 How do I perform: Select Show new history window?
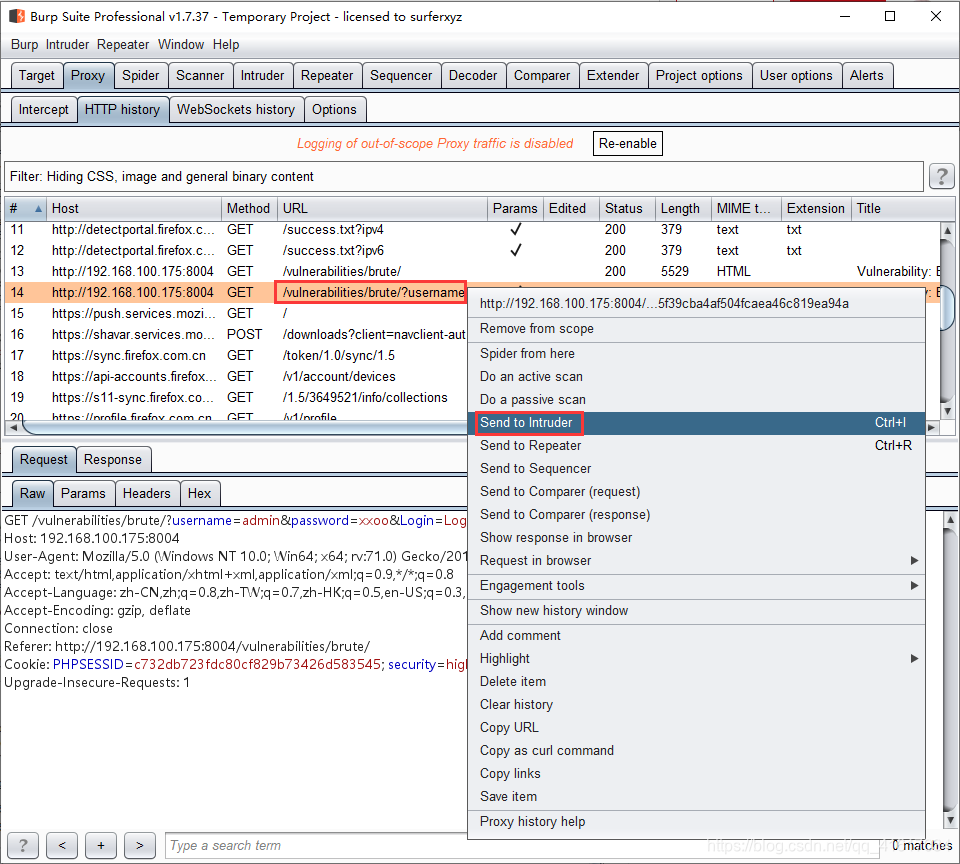point(696,610)
